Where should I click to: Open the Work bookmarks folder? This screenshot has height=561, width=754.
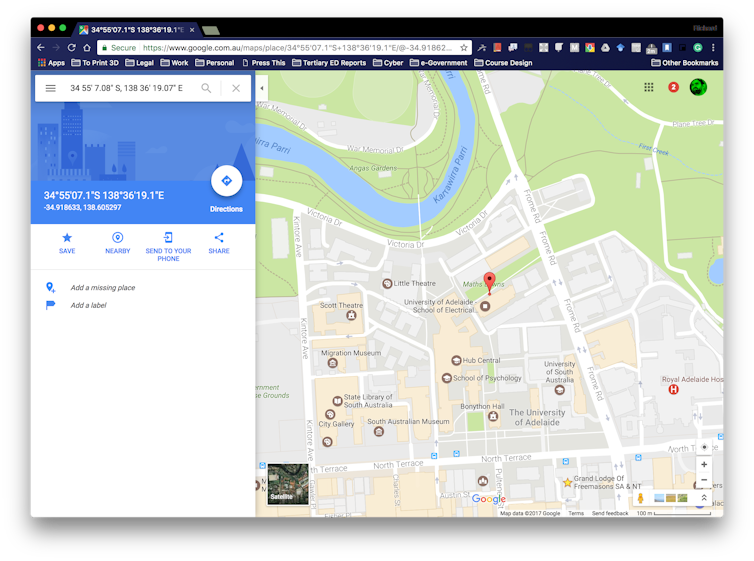(x=174, y=63)
